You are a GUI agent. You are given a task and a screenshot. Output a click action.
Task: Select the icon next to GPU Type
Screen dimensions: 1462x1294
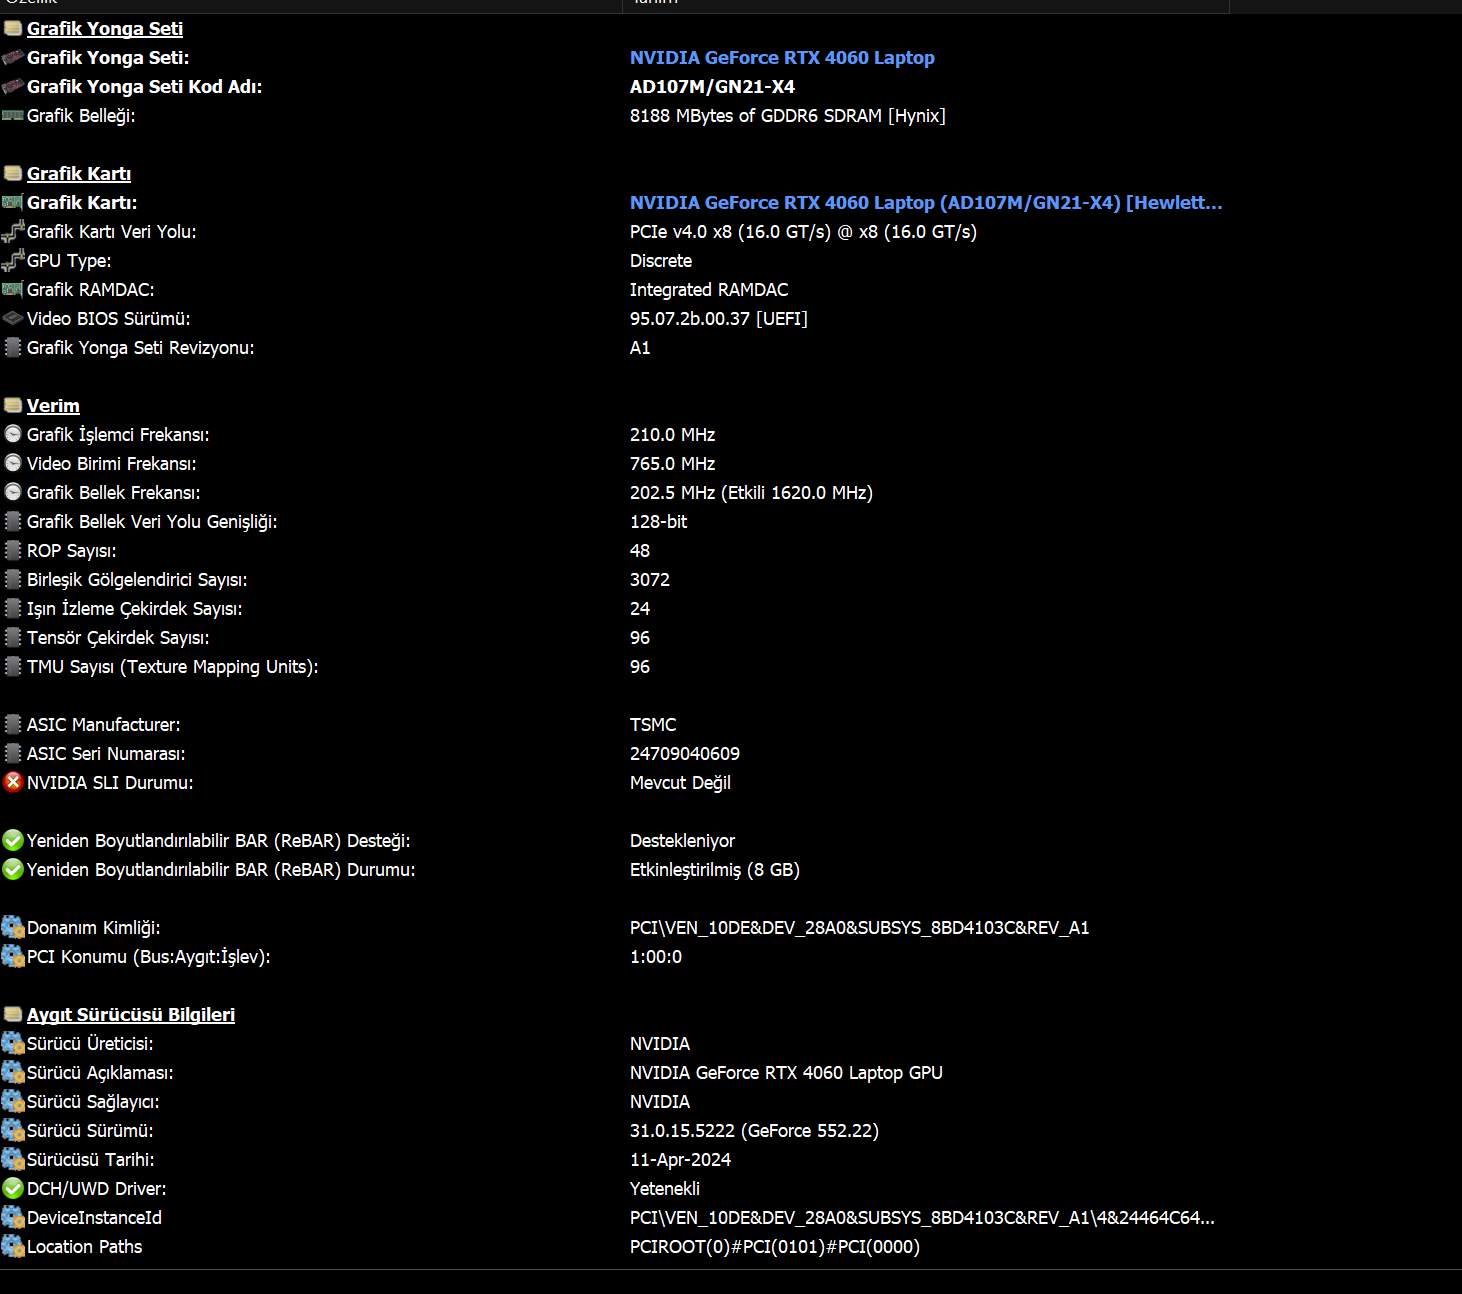(x=13, y=261)
